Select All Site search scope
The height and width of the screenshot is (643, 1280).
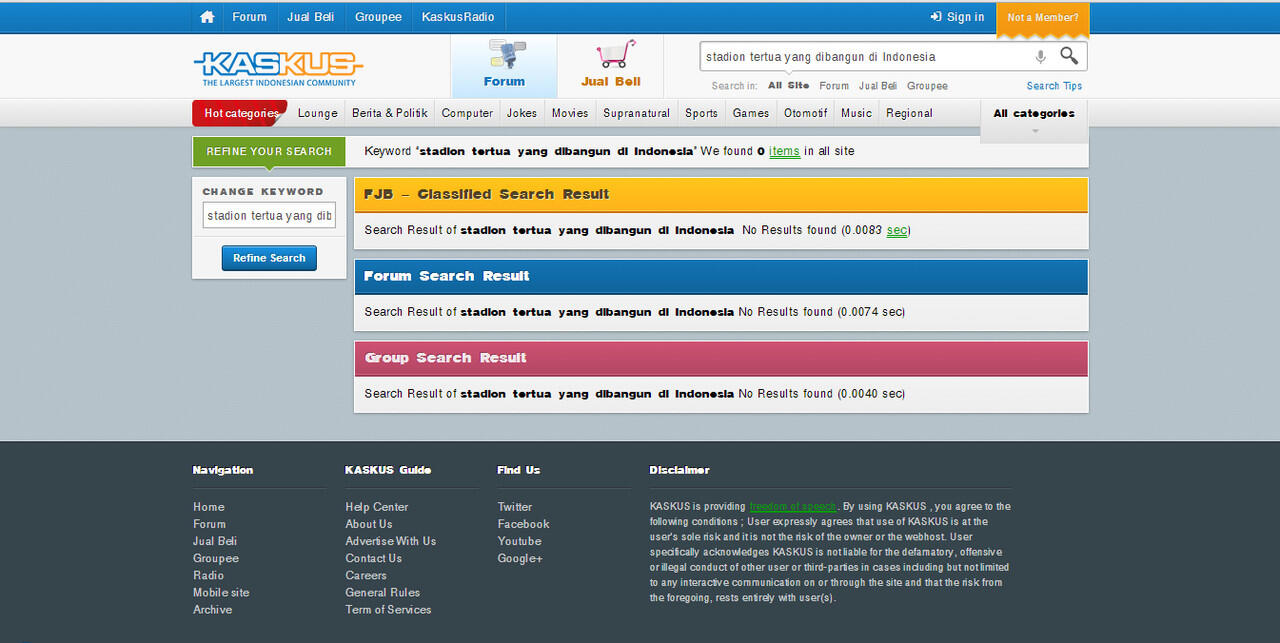789,86
